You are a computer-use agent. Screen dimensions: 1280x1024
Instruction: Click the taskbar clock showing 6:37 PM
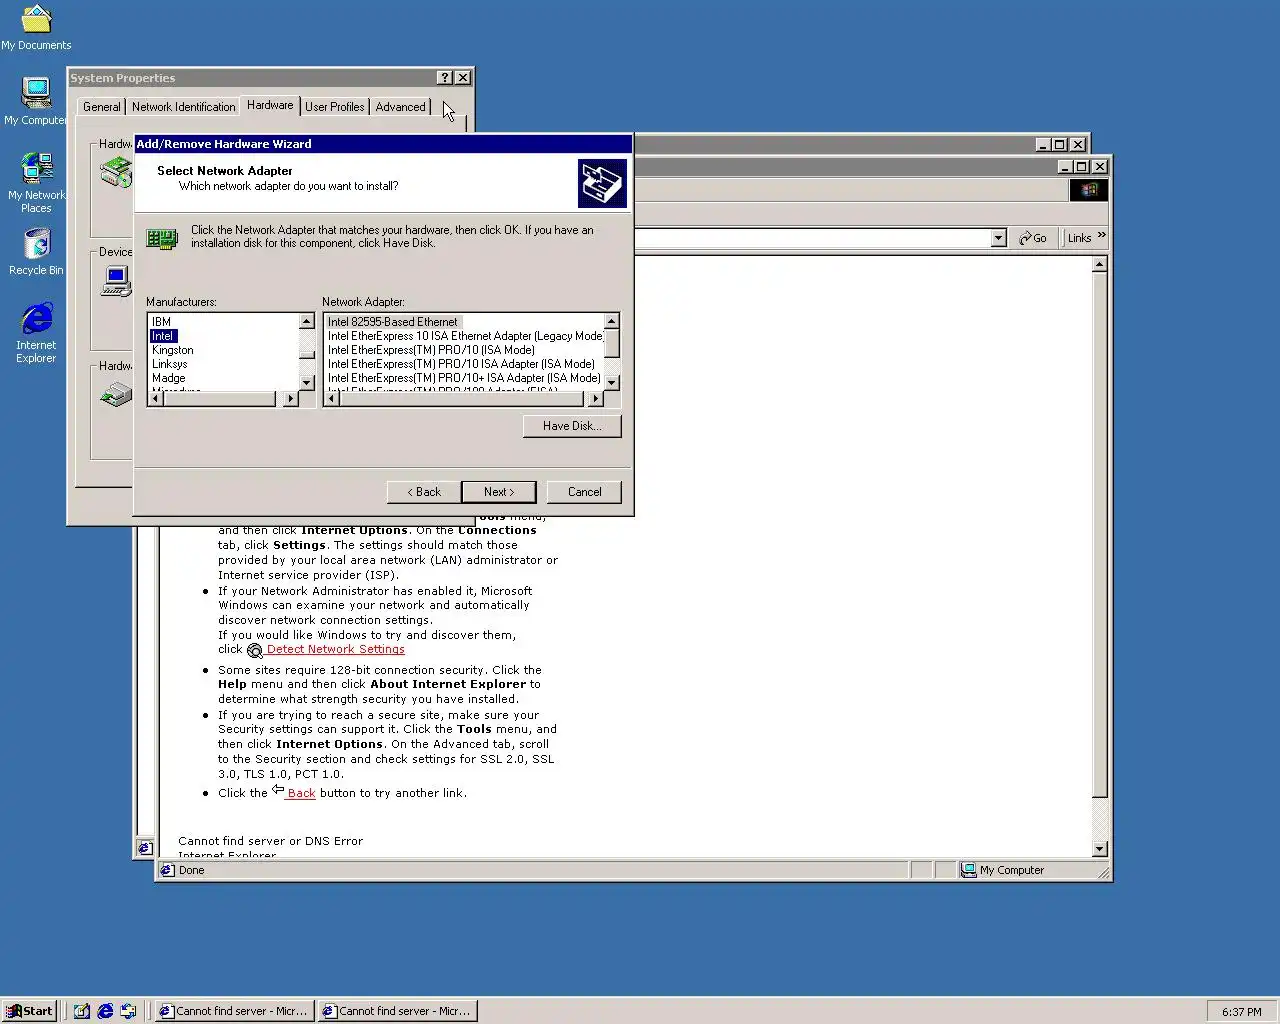point(1242,1012)
